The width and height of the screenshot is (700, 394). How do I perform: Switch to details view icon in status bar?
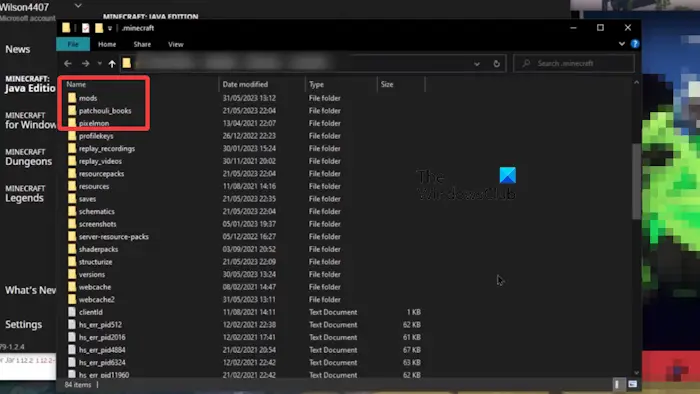617,384
